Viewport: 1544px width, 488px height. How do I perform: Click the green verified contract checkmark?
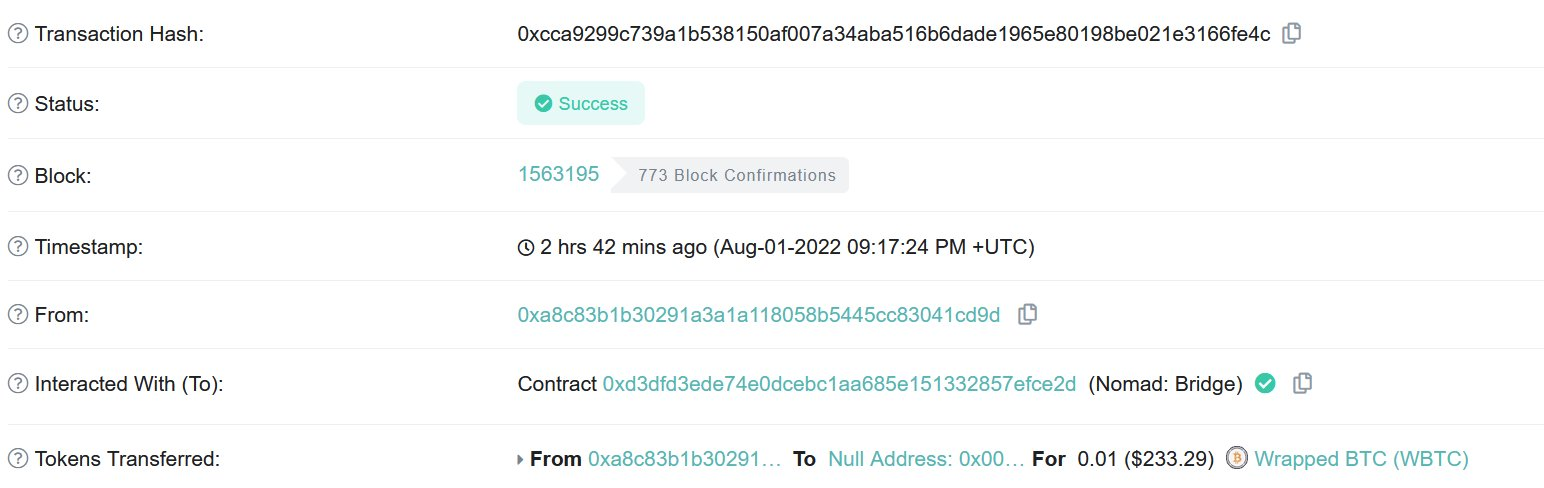click(x=1265, y=383)
